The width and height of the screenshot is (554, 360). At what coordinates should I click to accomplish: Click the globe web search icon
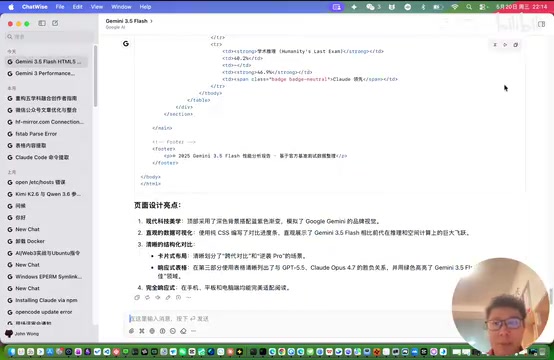[x=152, y=331]
